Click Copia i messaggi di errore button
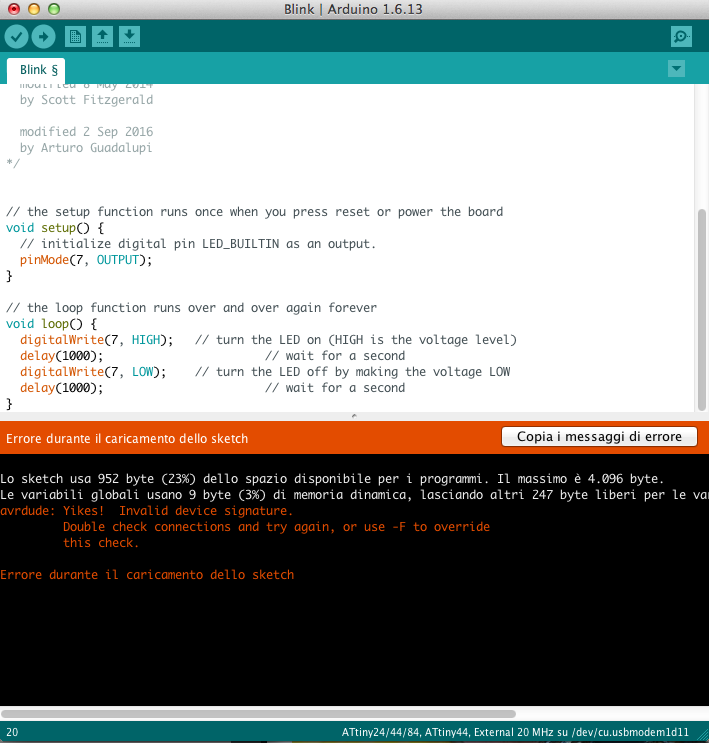This screenshot has height=743, width=709. (599, 436)
